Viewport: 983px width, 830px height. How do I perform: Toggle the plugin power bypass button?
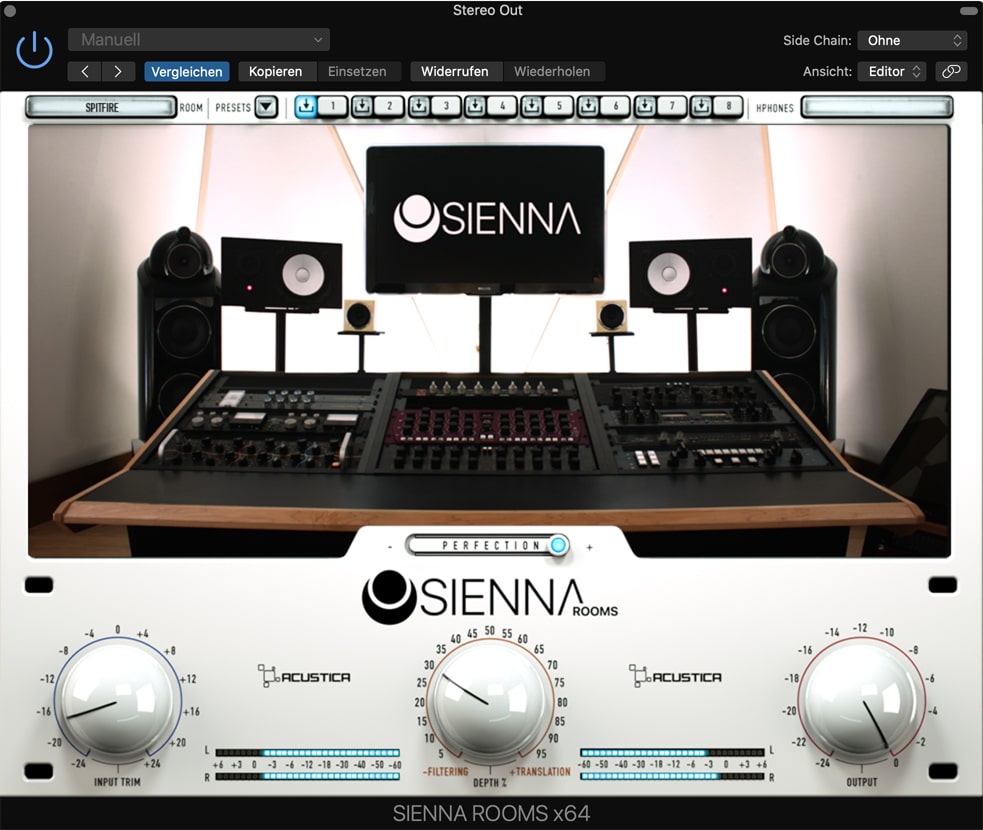(34, 50)
